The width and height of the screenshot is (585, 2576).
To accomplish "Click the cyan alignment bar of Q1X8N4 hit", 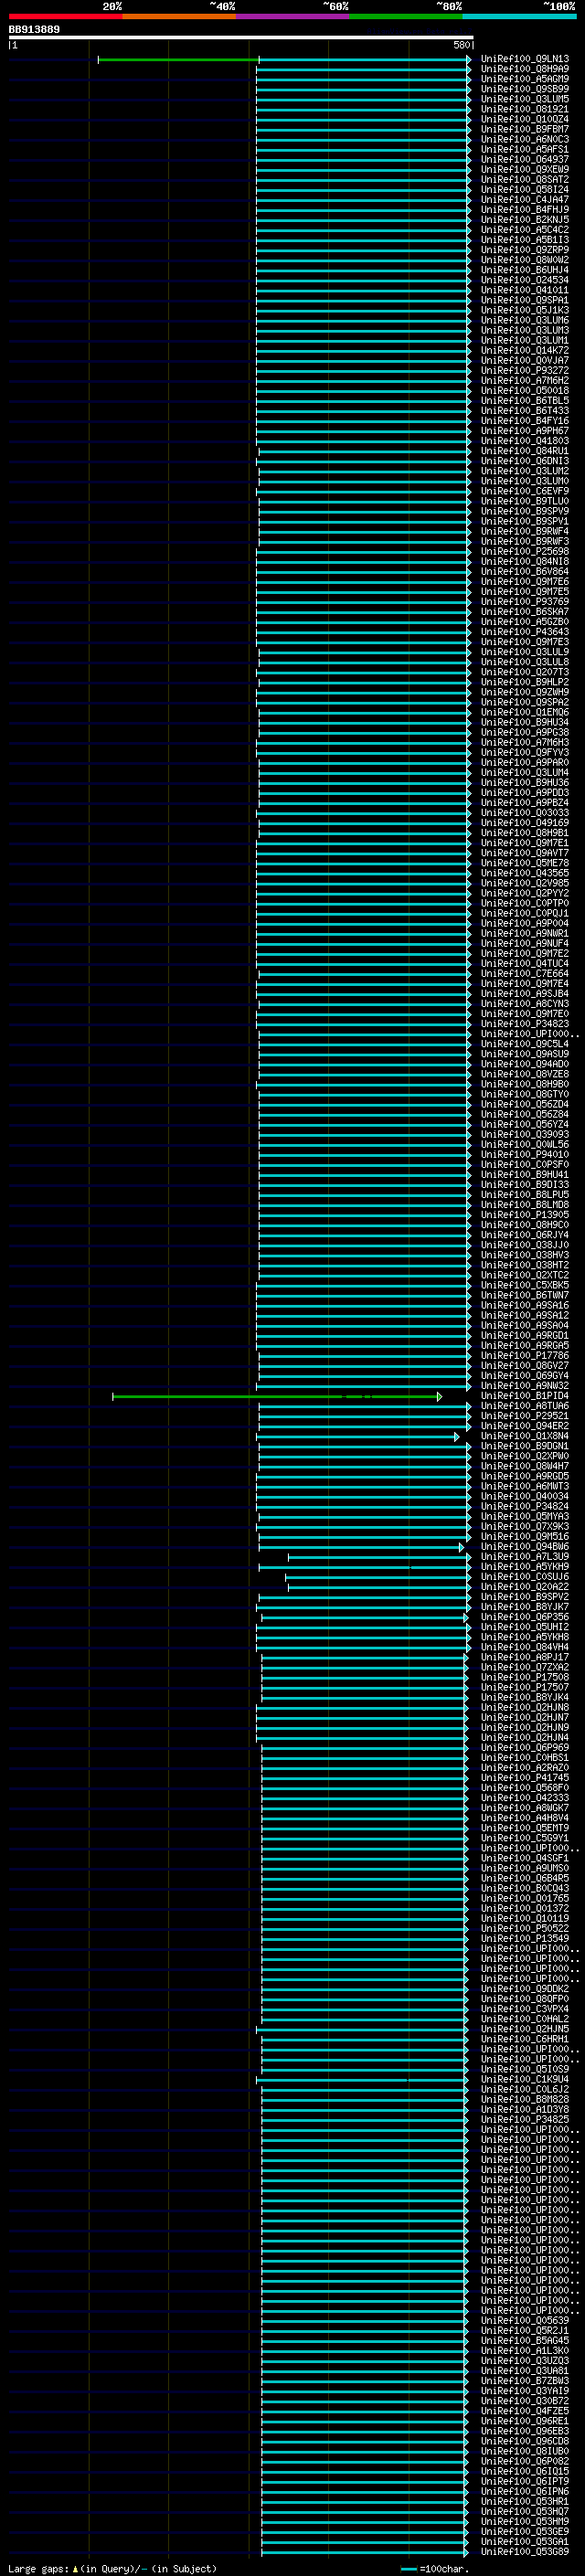I will coord(357,1437).
